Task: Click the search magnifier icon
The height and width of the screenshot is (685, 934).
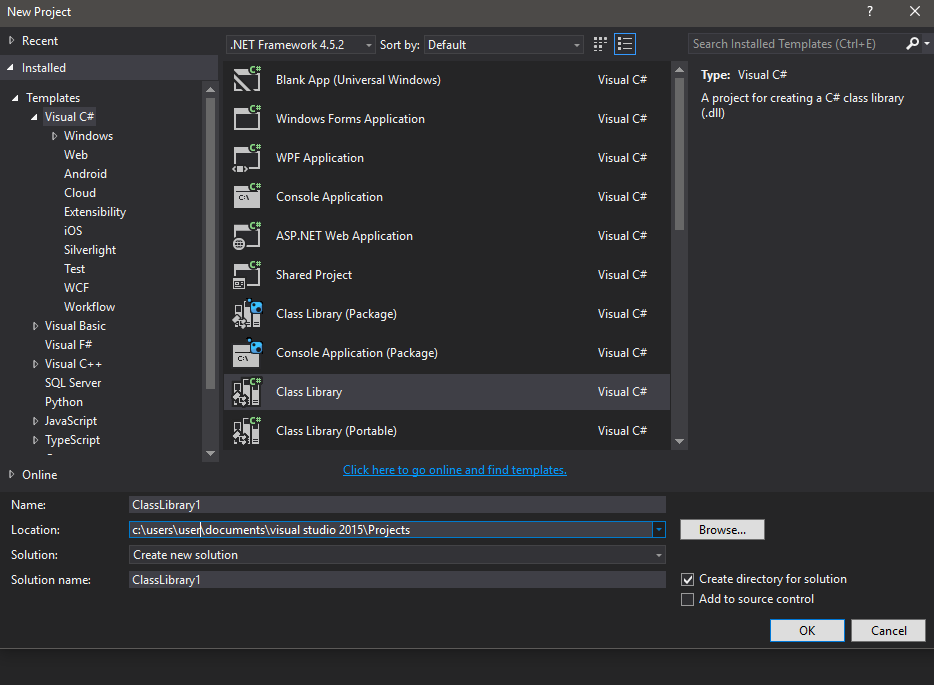Action: pos(913,43)
